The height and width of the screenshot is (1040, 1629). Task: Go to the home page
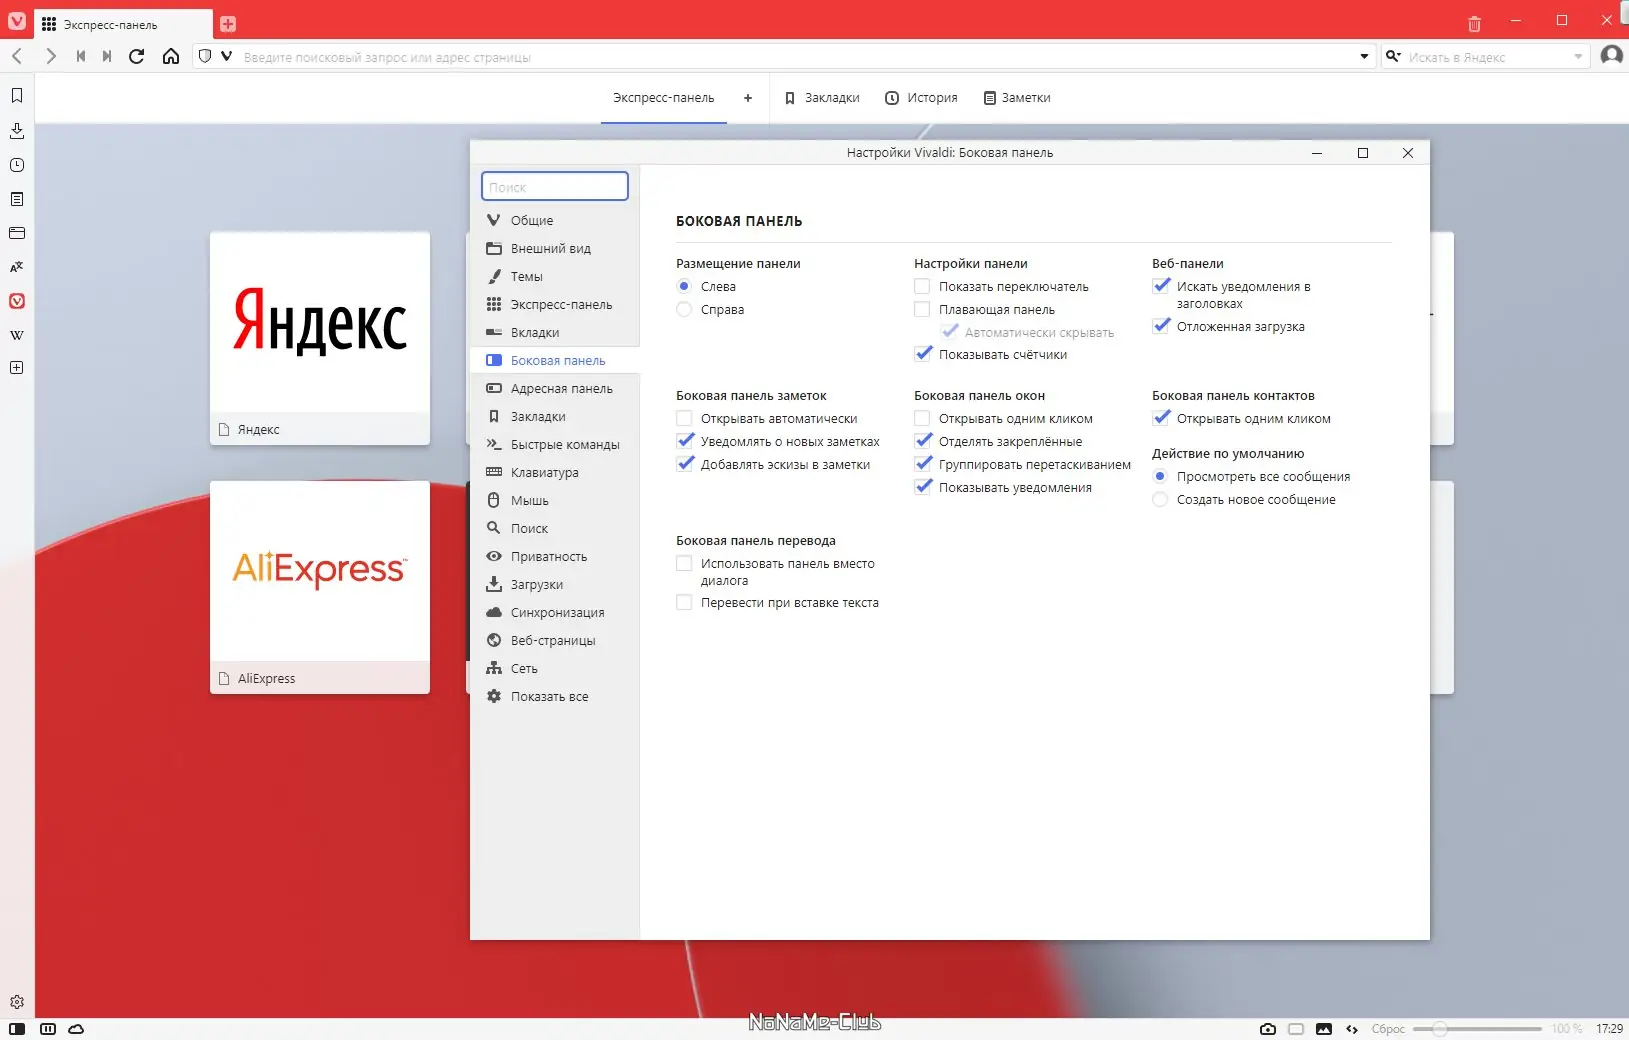click(x=171, y=56)
